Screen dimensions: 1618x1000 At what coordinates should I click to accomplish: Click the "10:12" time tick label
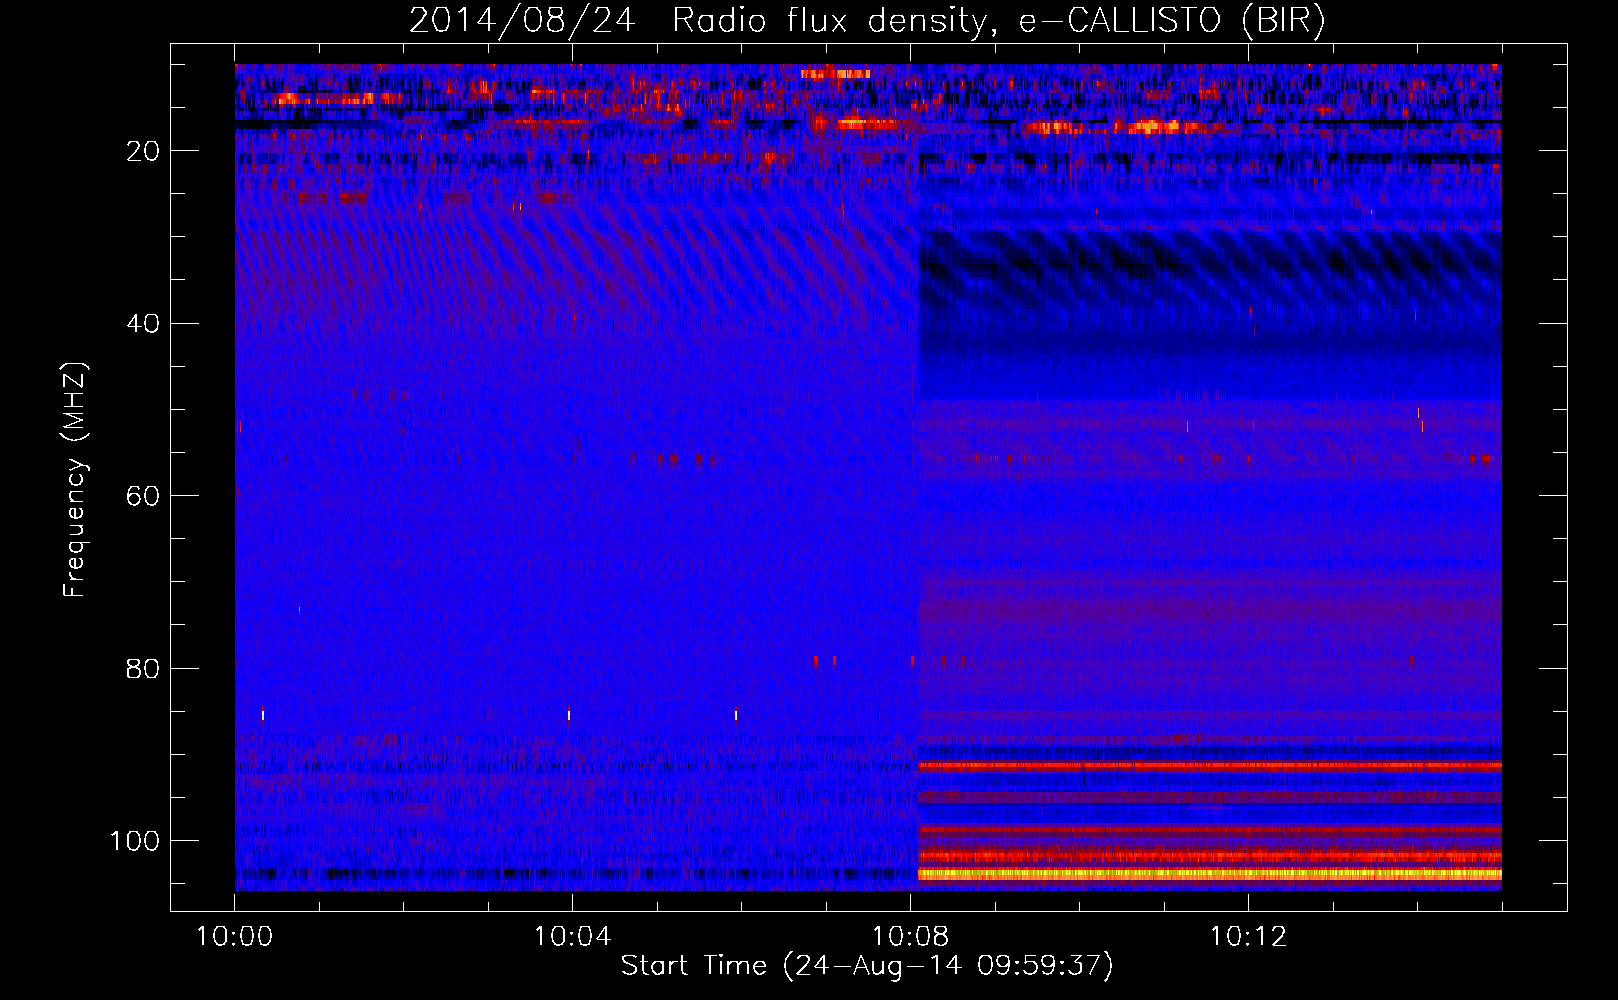[x=1248, y=937]
